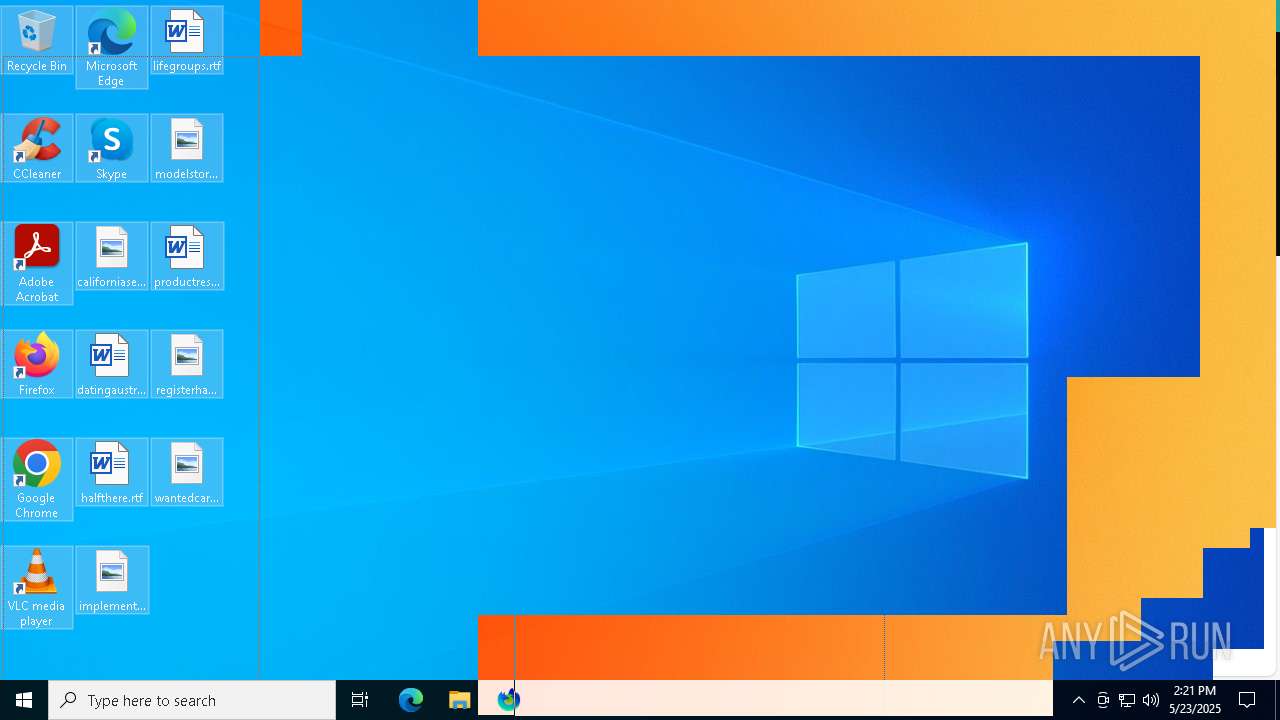This screenshot has height=720, width=1280.
Task: Click the Meet Now tray icon
Action: point(1103,700)
